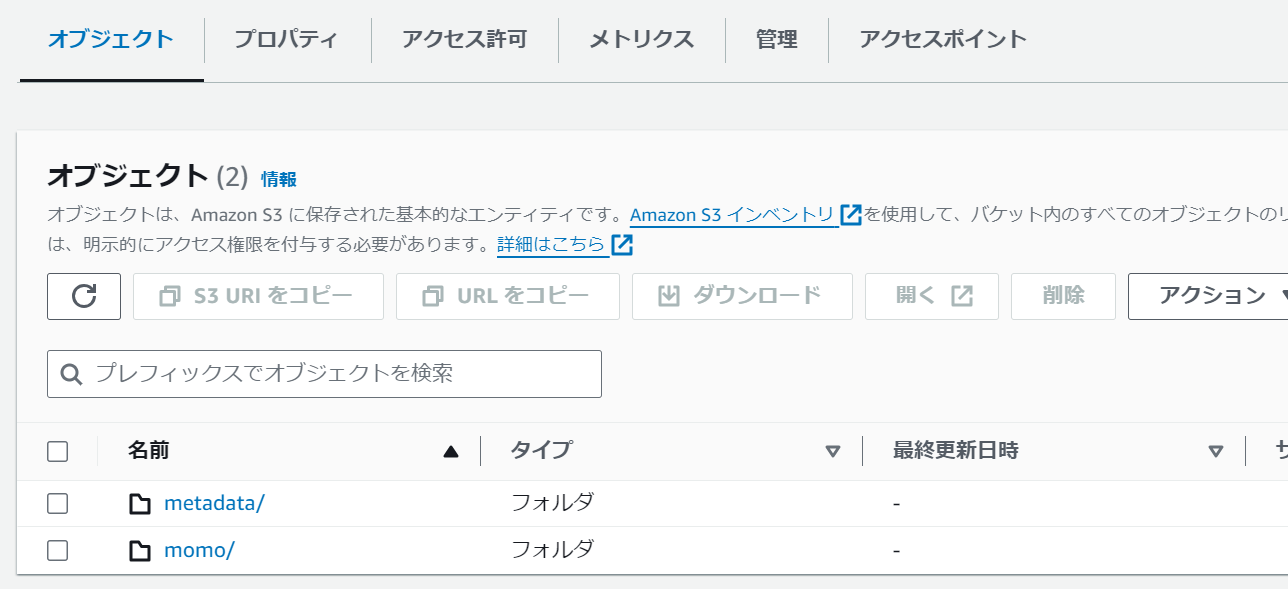1288x589 pixels.
Task: Open the metadata/ folder link
Action: tap(214, 504)
